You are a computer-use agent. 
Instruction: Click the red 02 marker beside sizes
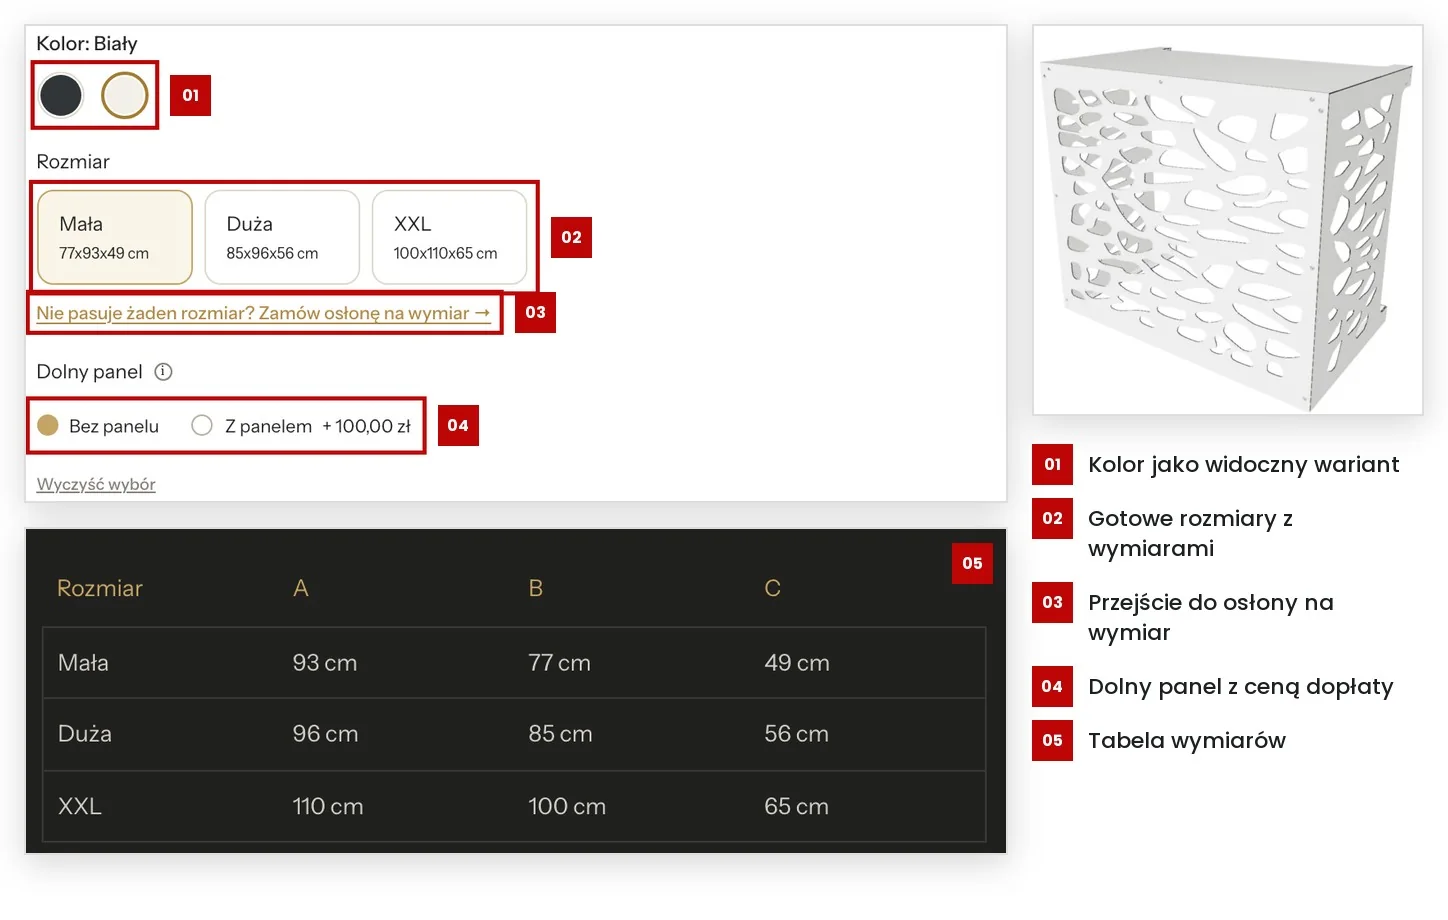click(571, 237)
